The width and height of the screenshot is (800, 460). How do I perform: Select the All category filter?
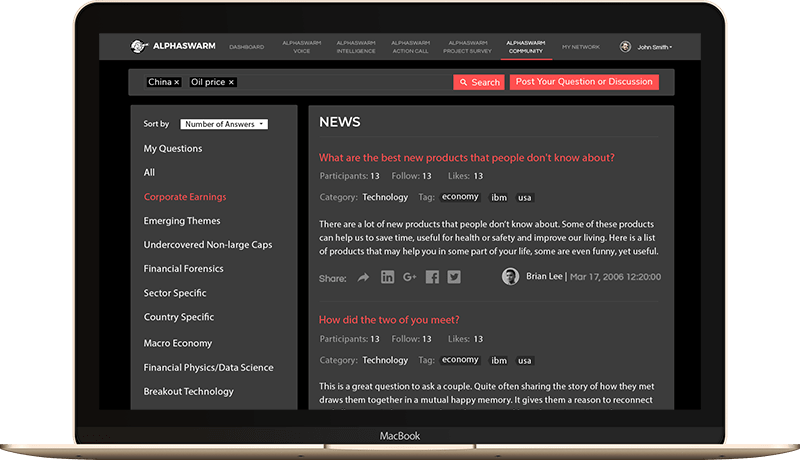(149, 172)
